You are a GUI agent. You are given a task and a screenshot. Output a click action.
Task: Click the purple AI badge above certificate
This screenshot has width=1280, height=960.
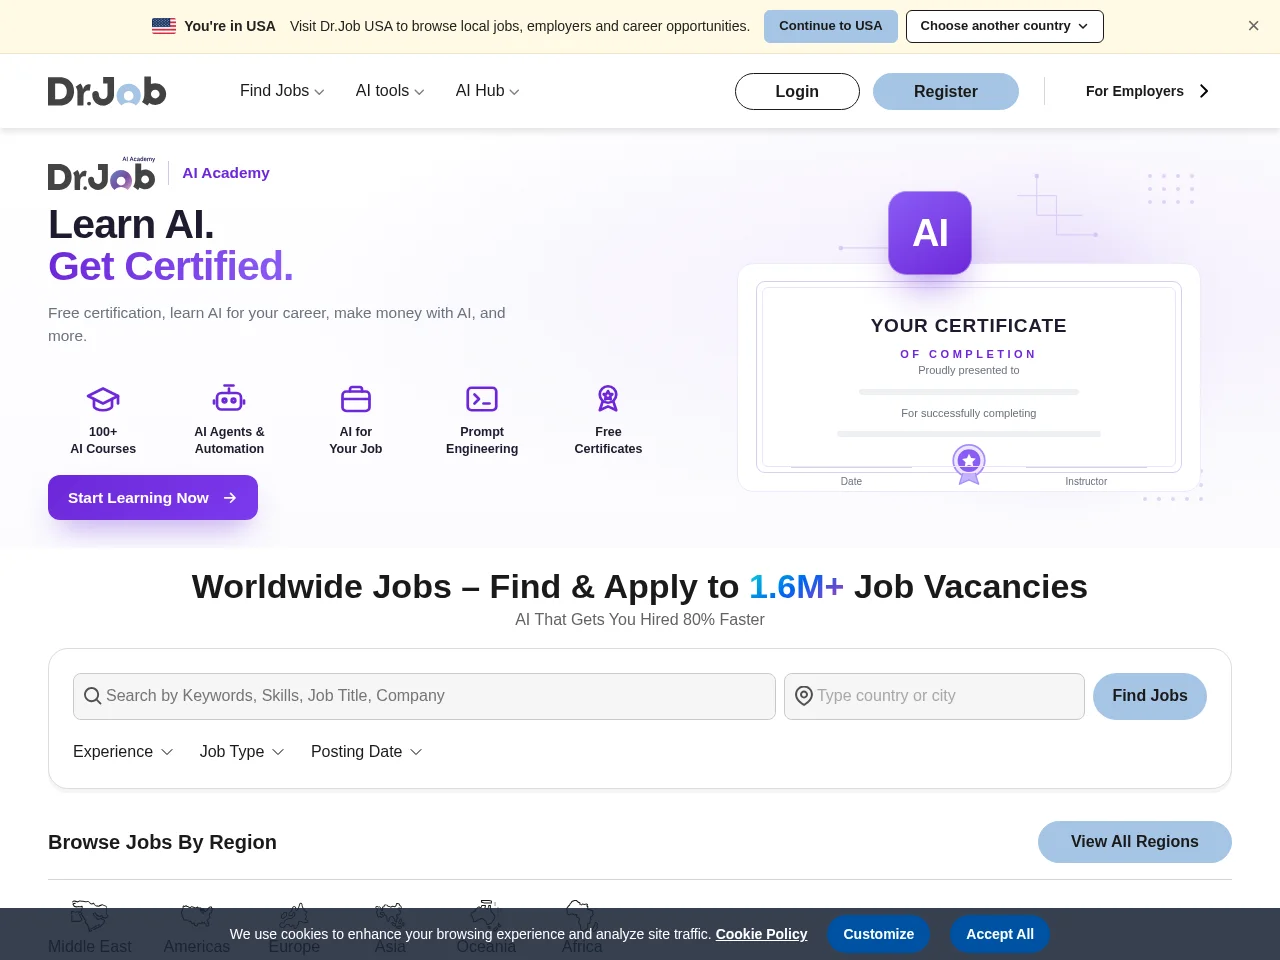[930, 233]
